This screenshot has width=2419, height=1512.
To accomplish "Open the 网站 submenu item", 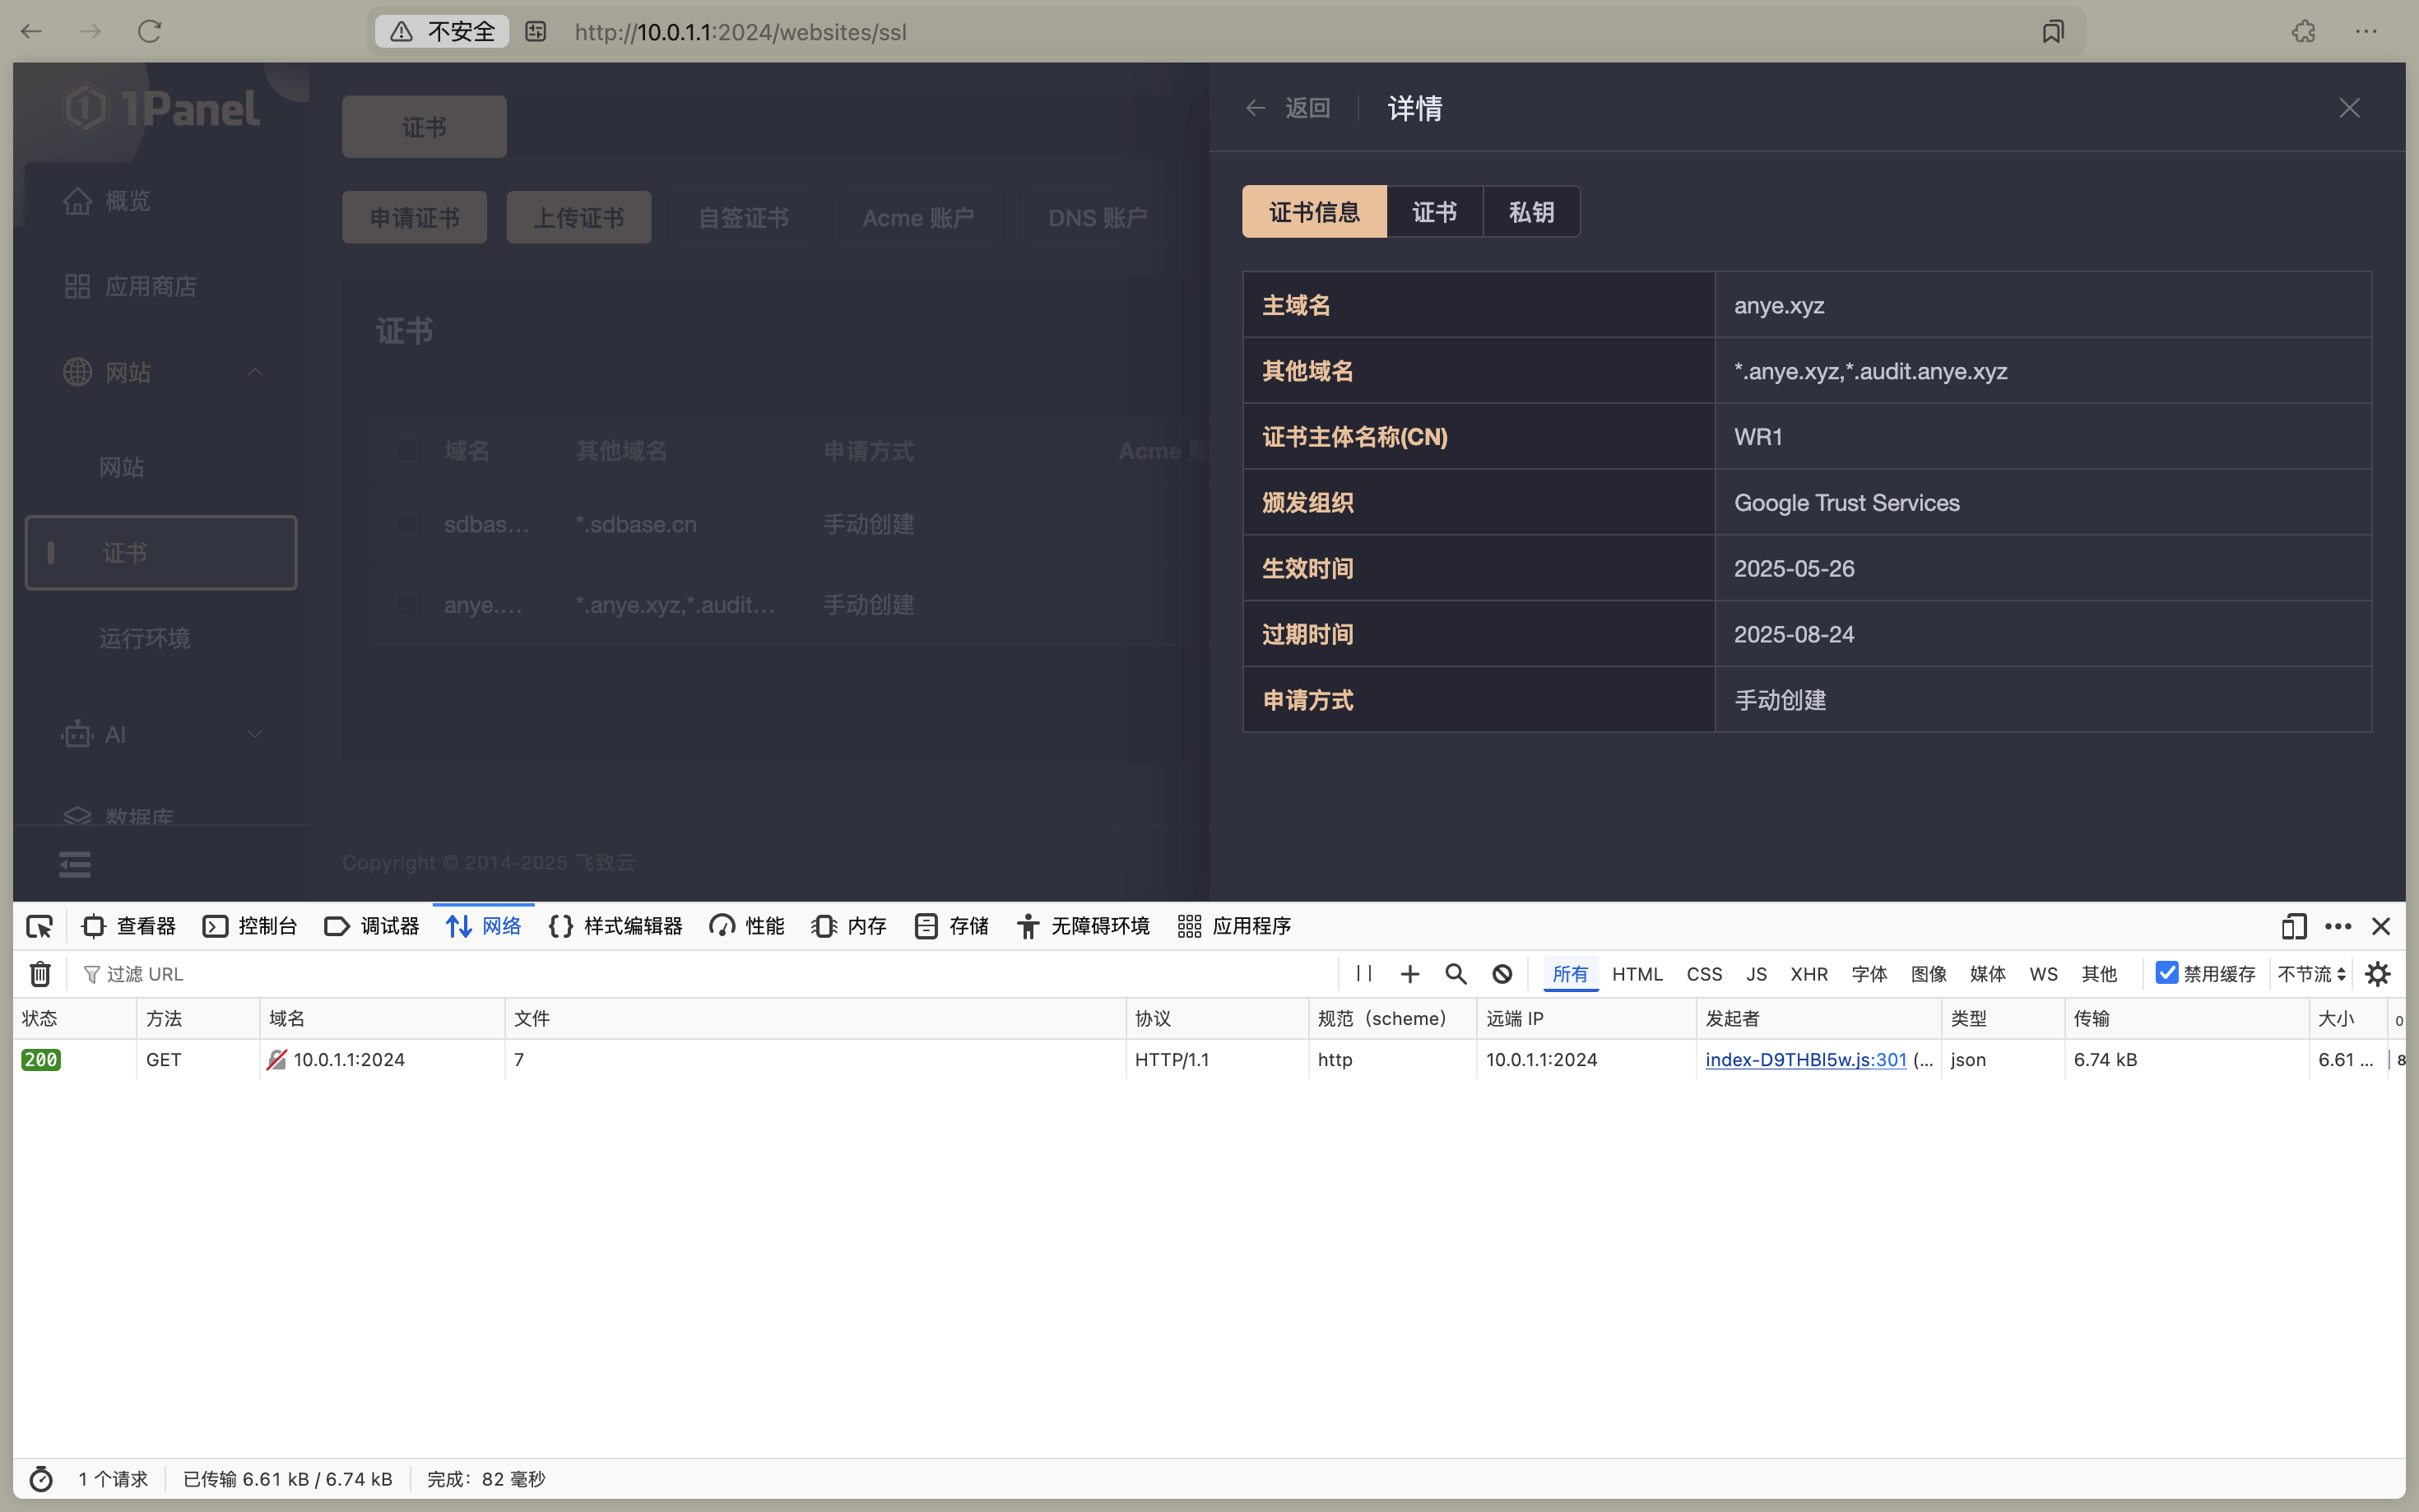I will (160, 467).
